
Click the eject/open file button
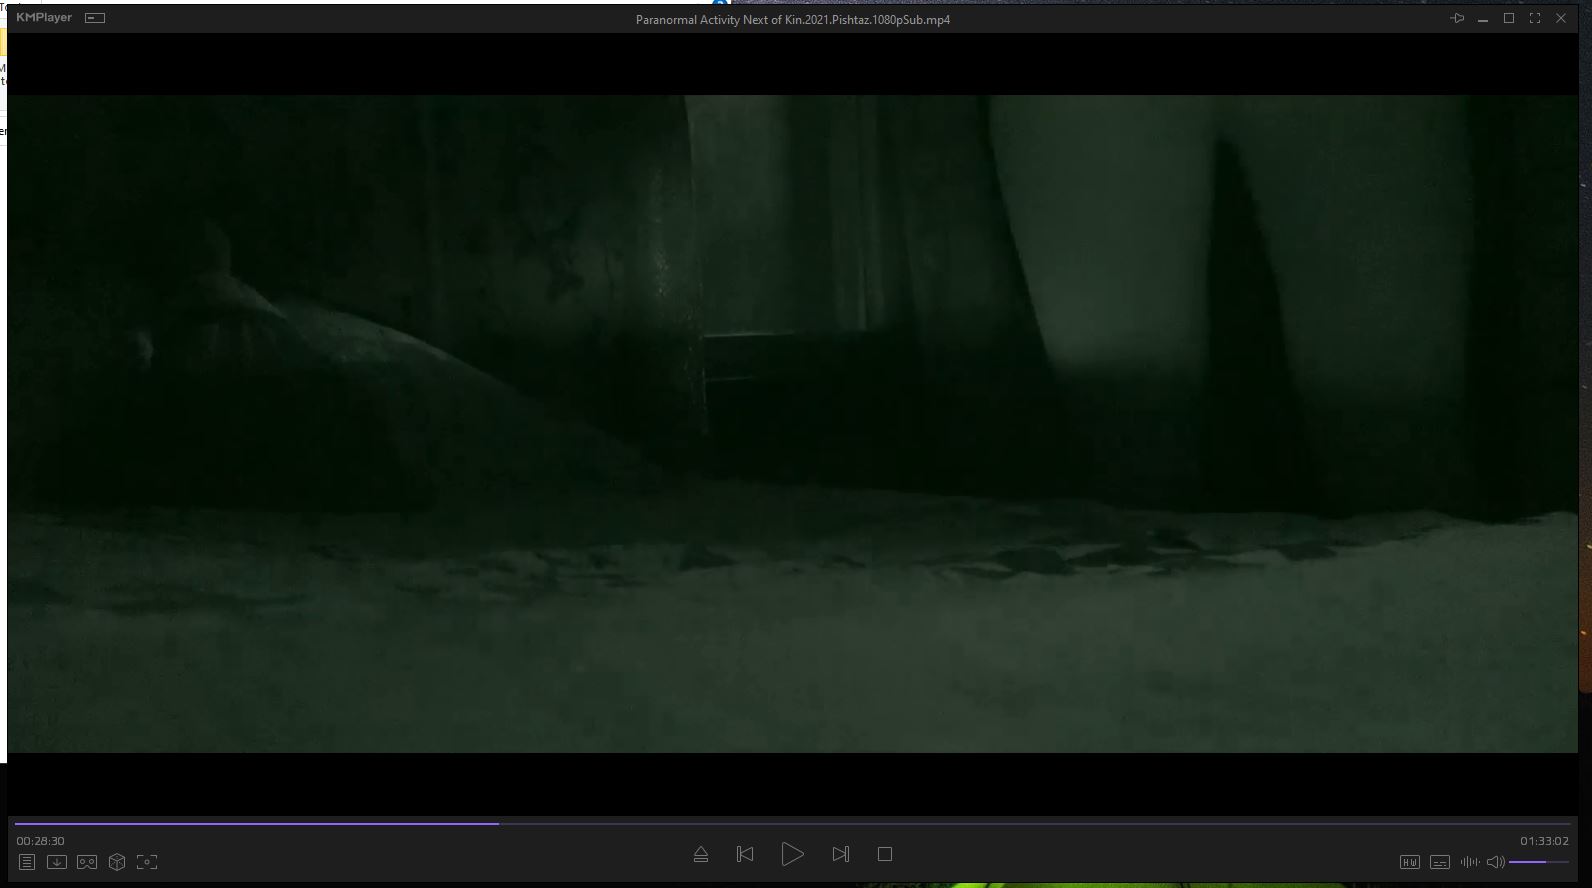[701, 854]
